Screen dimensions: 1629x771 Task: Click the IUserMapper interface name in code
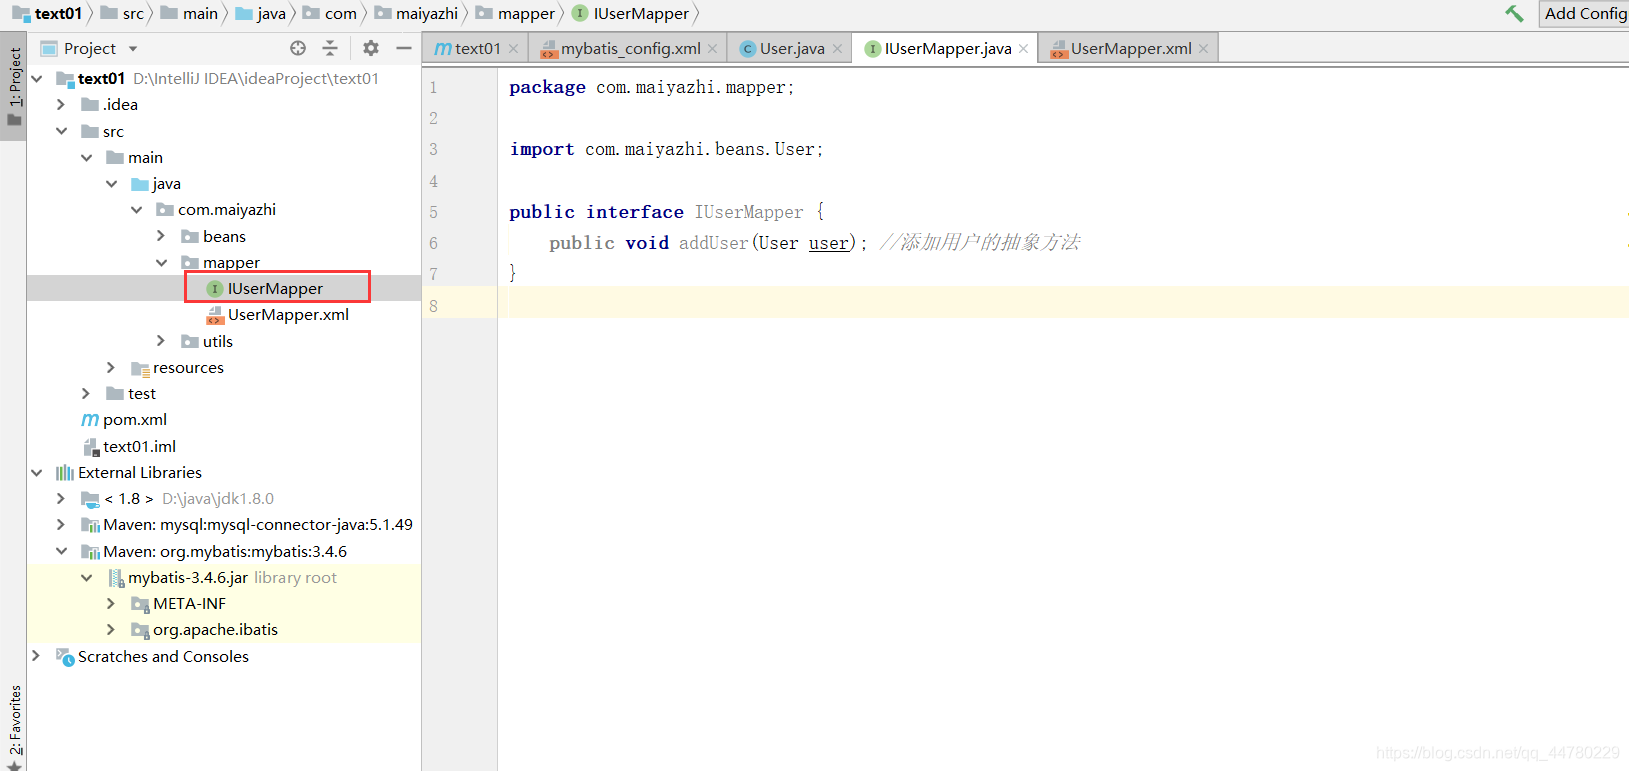[749, 212]
